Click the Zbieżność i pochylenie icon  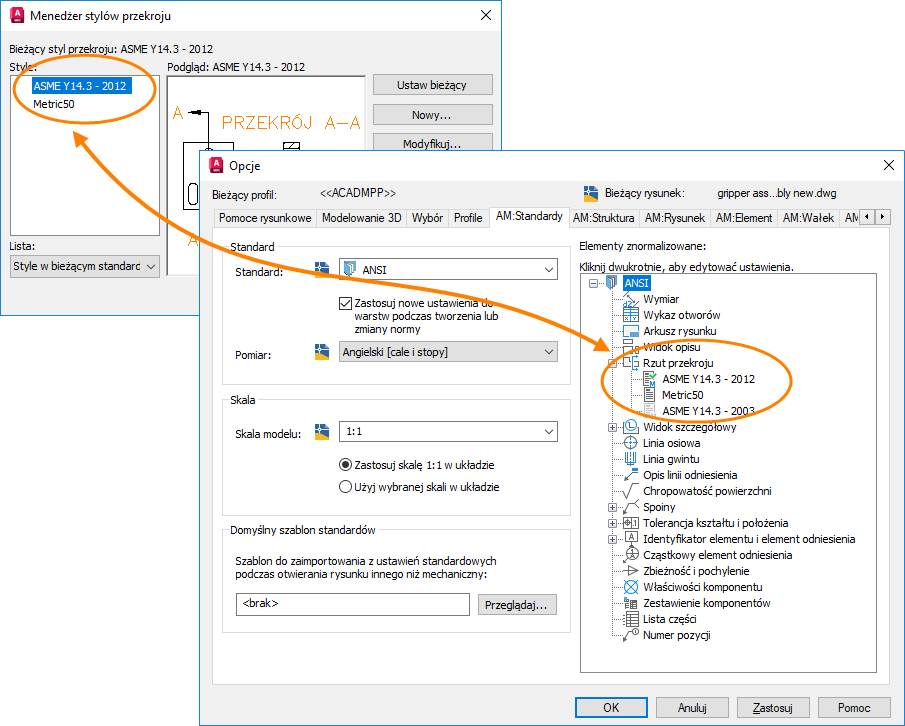point(631,571)
